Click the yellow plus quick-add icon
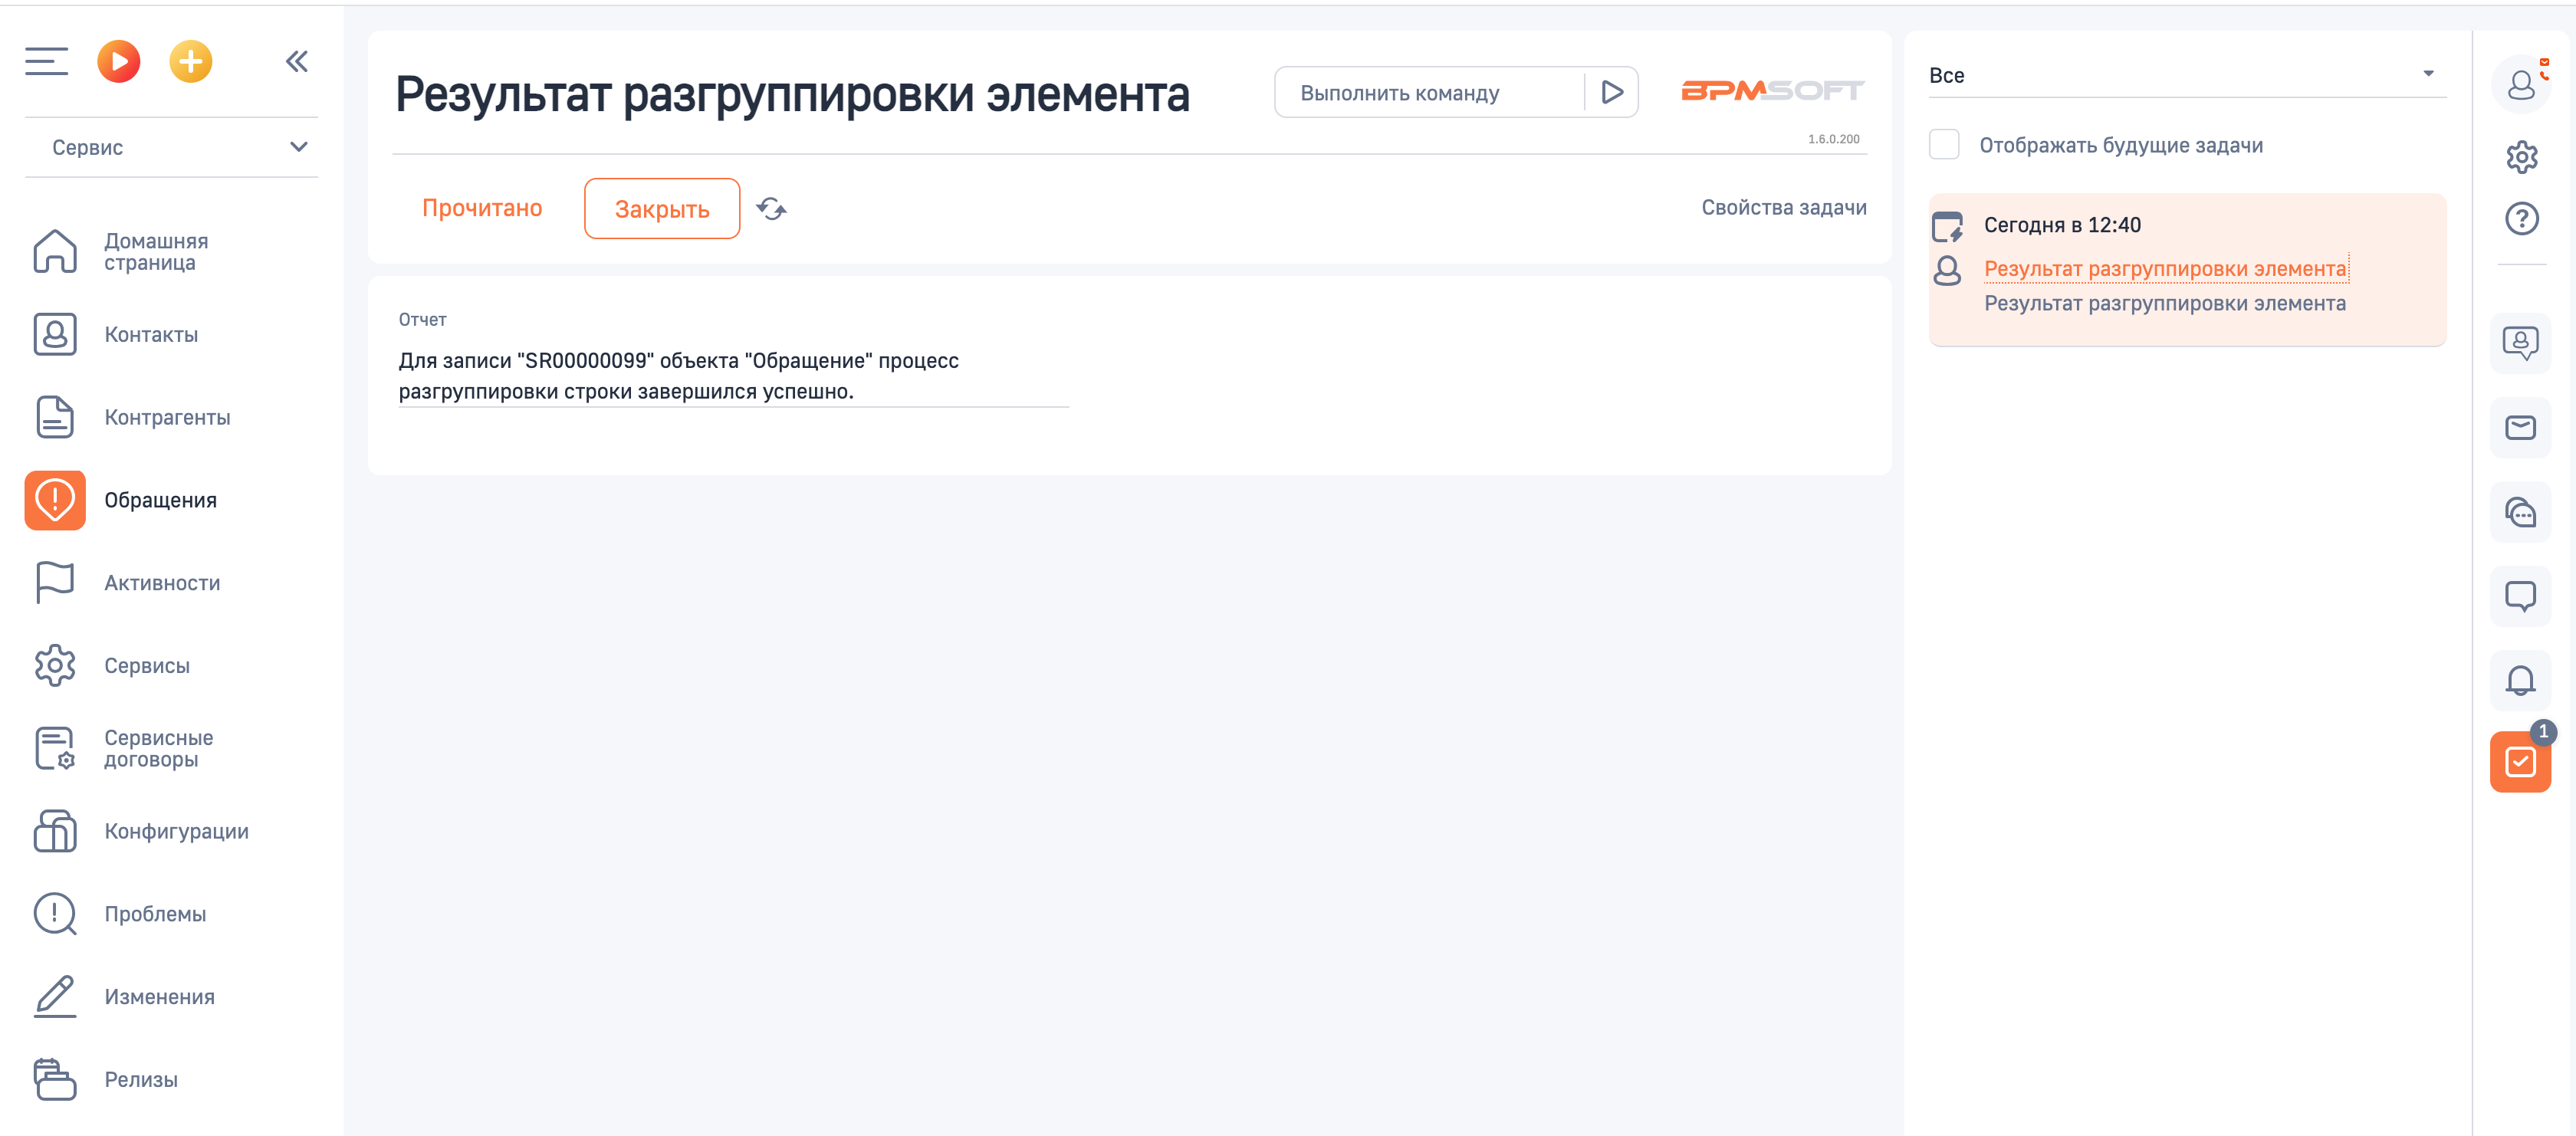2576x1136 pixels. [x=190, y=62]
